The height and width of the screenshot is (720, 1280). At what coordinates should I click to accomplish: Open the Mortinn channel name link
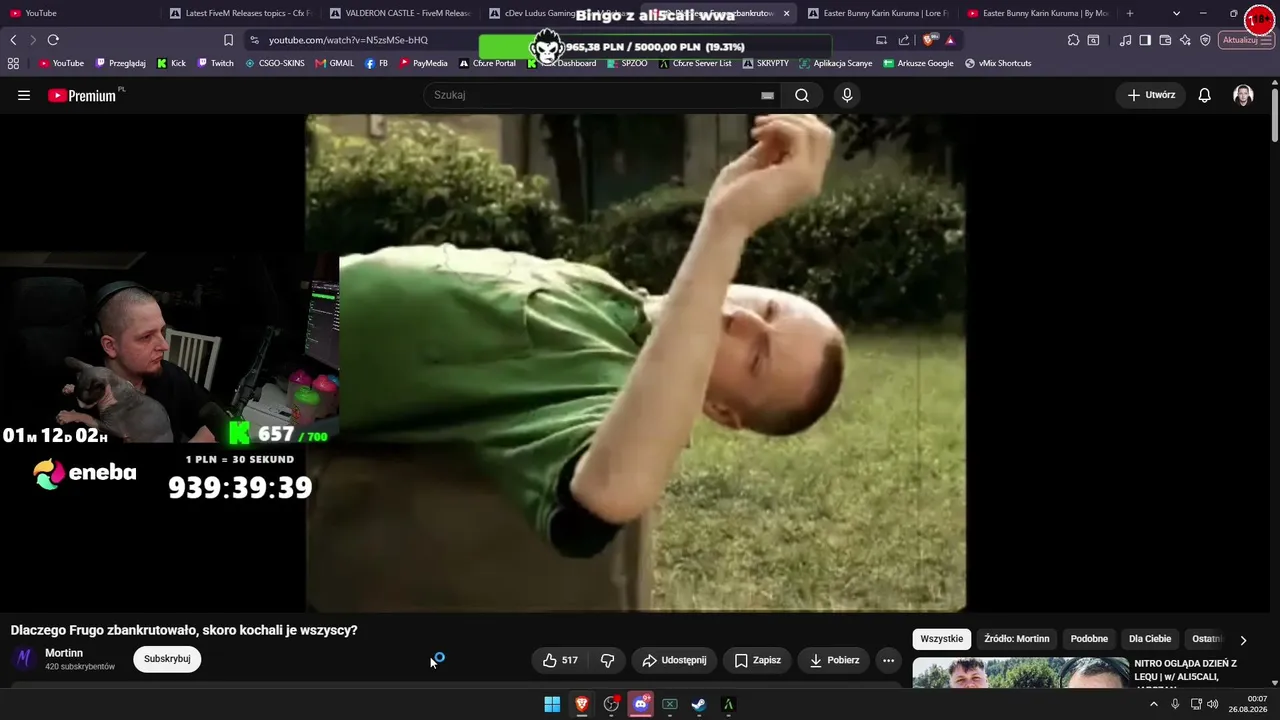(64, 653)
